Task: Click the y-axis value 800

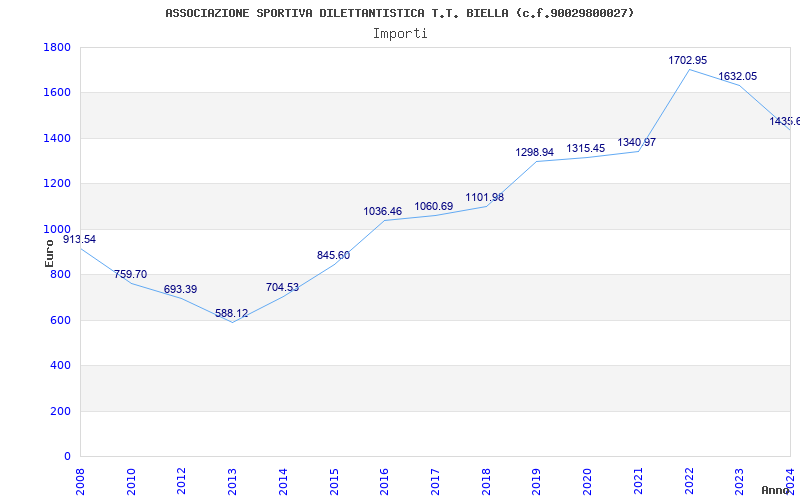Action: click(60, 274)
